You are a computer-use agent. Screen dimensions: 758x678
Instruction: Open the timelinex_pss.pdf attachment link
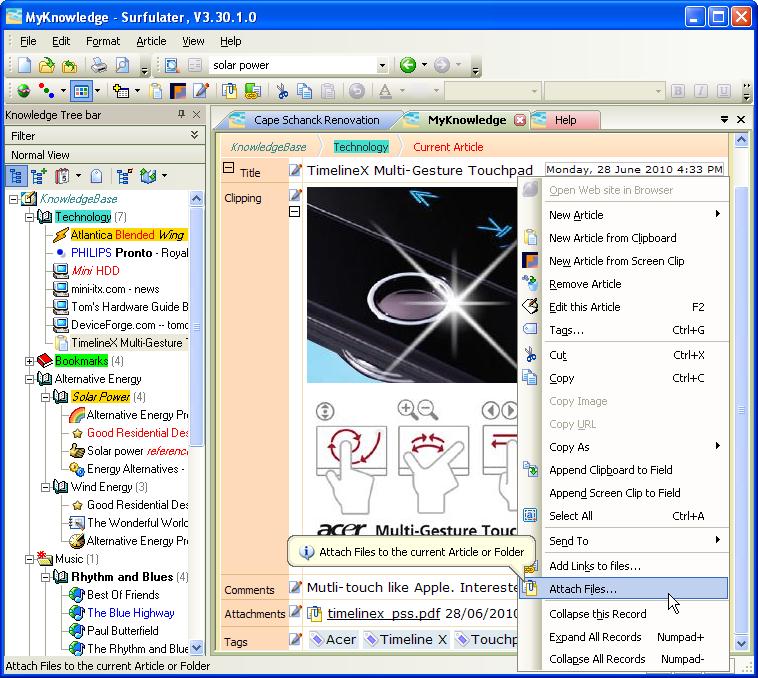point(383,613)
